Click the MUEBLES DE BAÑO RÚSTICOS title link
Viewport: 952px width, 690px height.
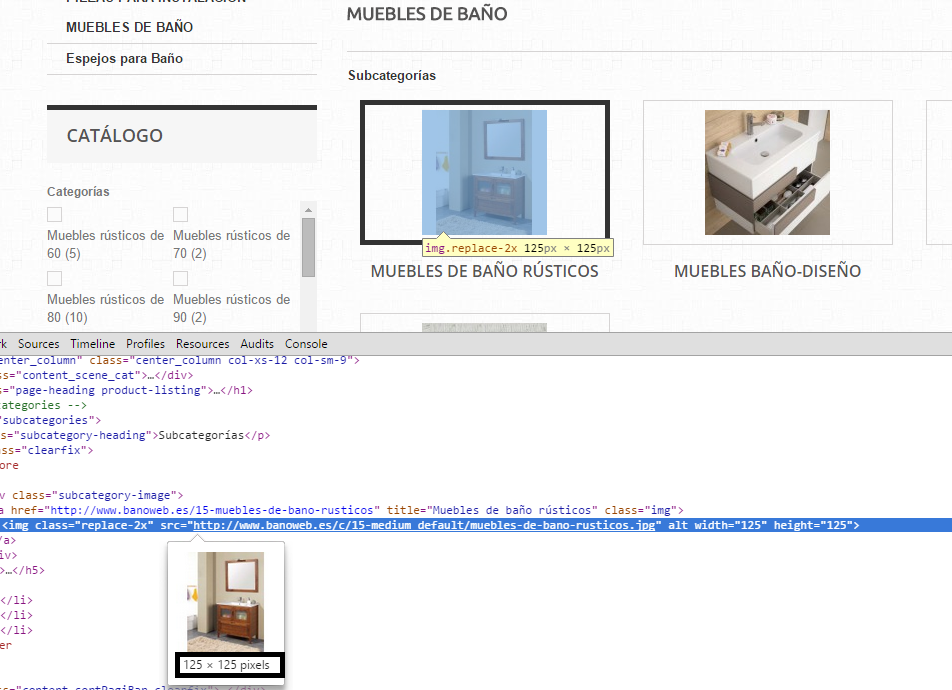484,272
